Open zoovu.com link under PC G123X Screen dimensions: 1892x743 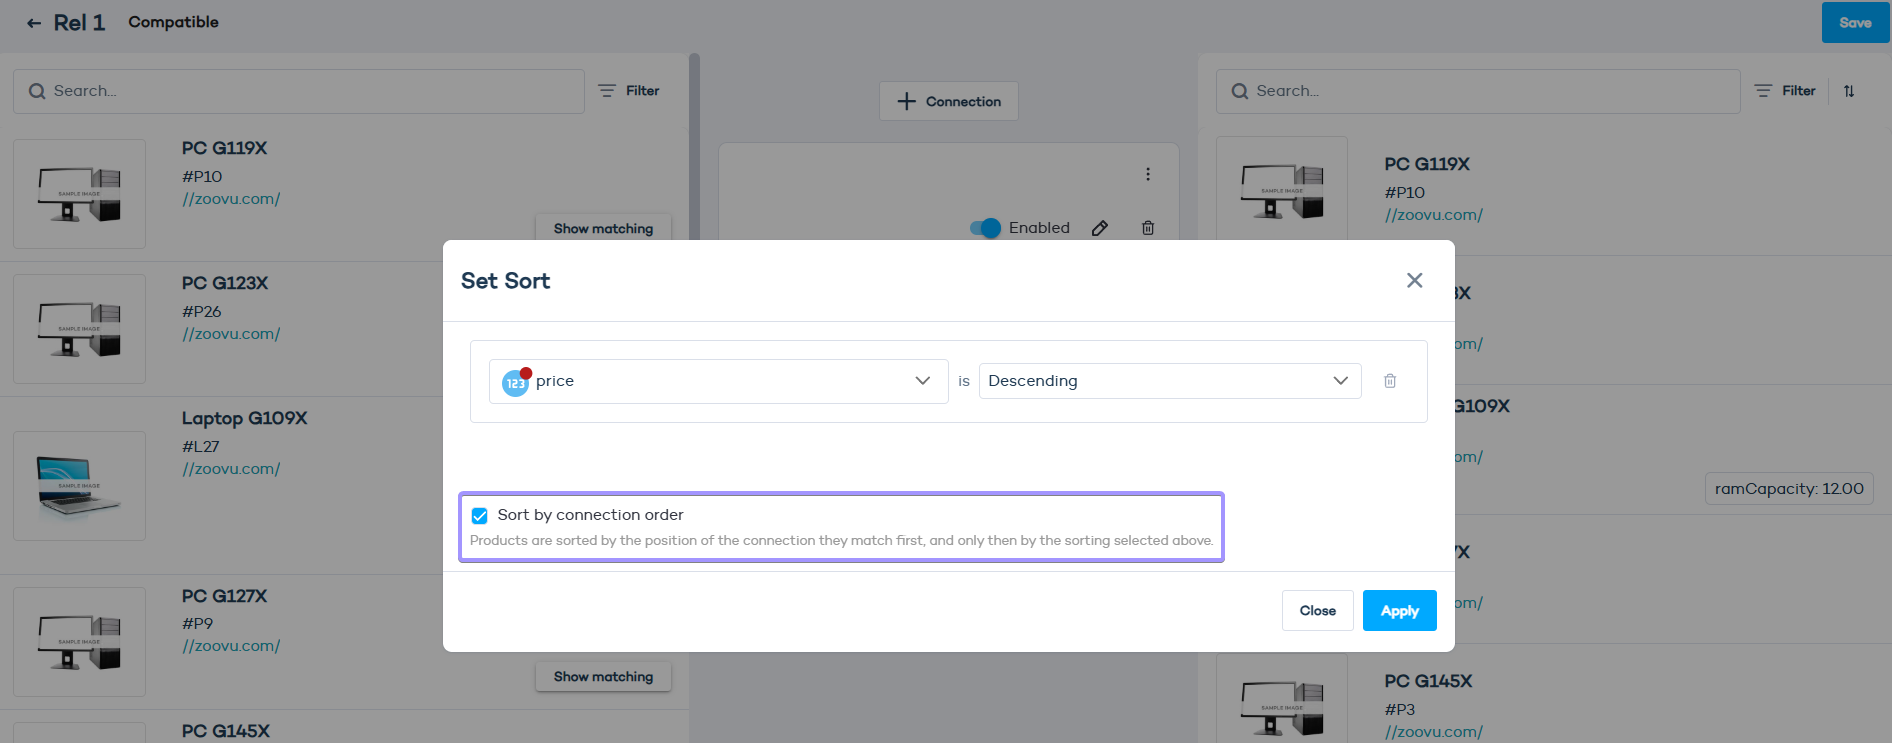coord(231,334)
